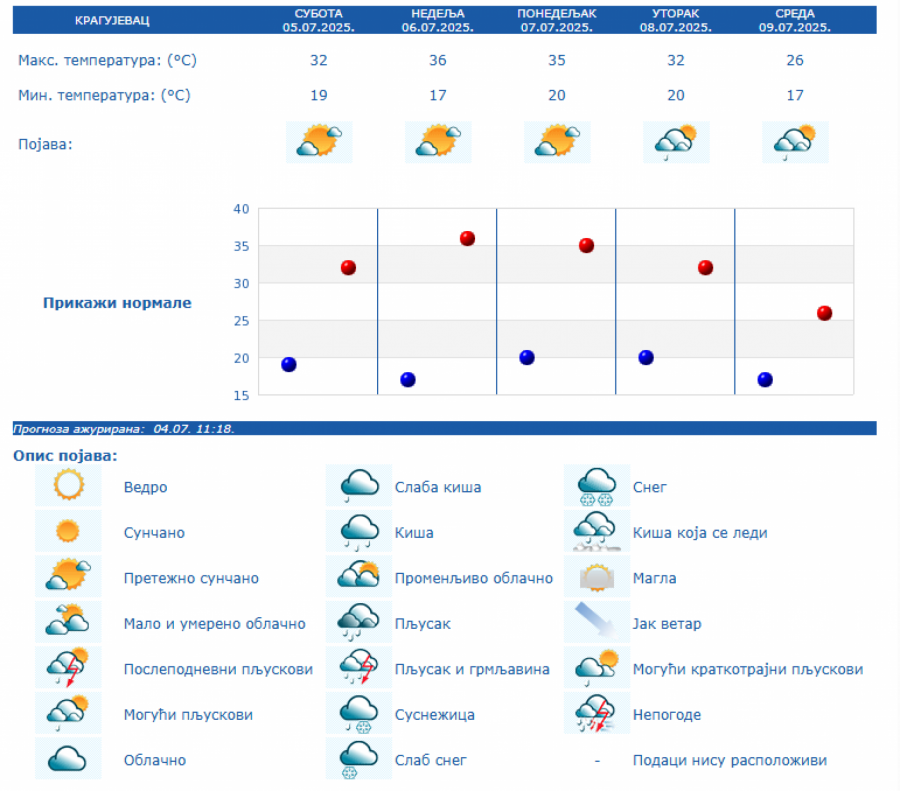Click Tuesday 08.07.2025 forecast weather icon

[676, 141]
